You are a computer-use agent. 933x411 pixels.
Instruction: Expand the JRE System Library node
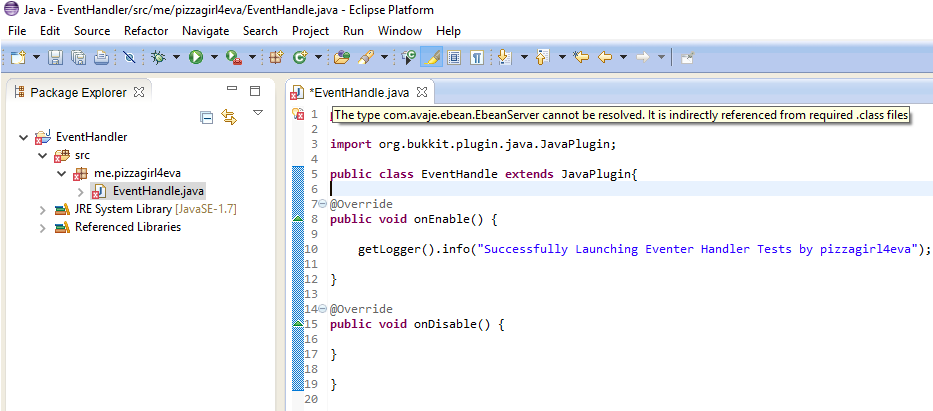click(42, 209)
